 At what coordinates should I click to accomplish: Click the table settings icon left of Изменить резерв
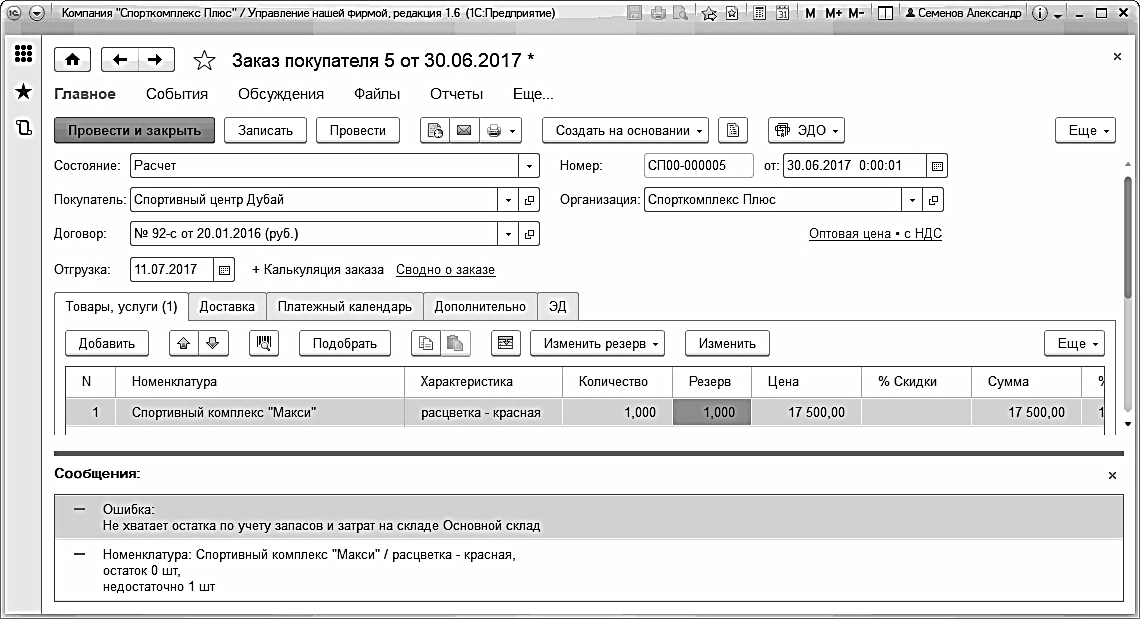point(505,343)
